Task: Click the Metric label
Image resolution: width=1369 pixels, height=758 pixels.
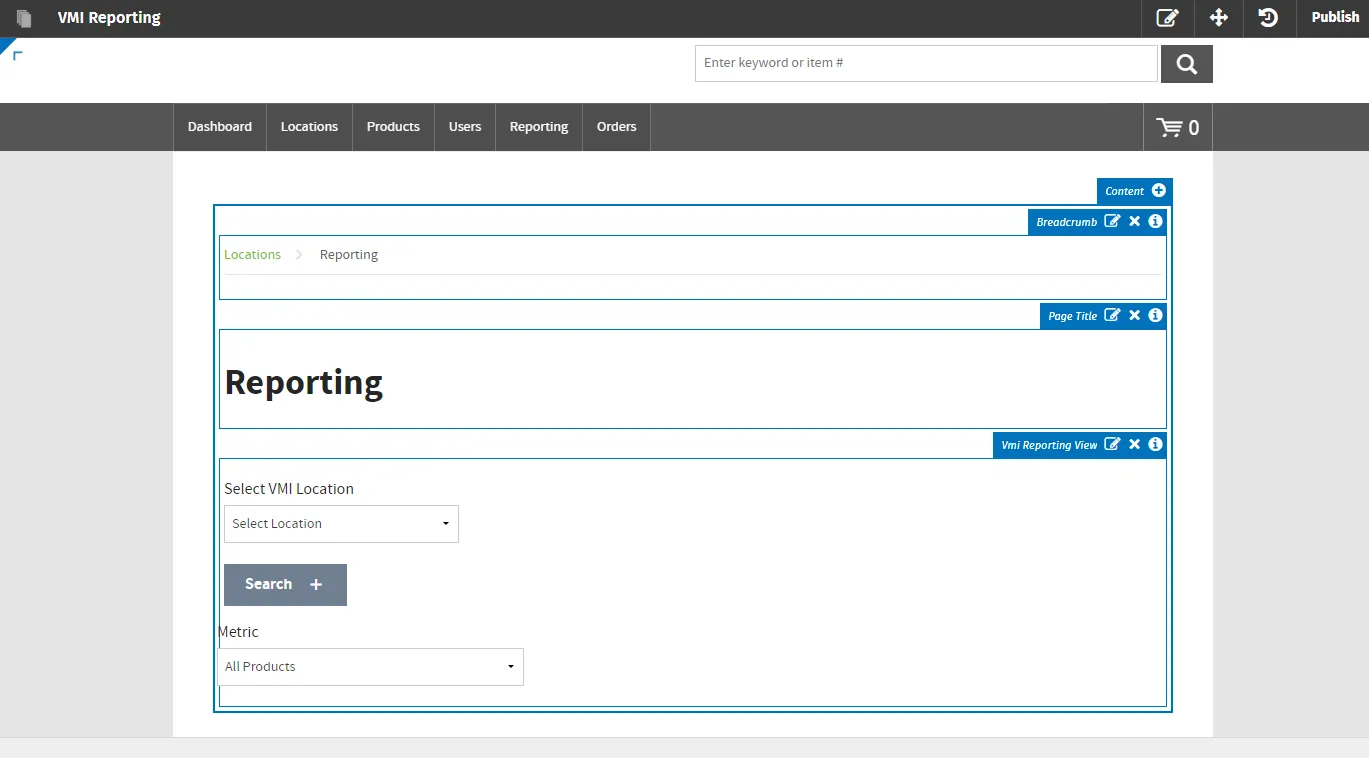Action: pos(238,632)
